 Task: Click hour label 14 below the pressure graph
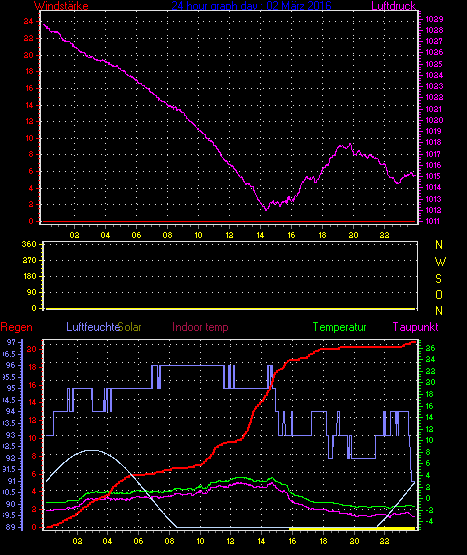[260, 235]
